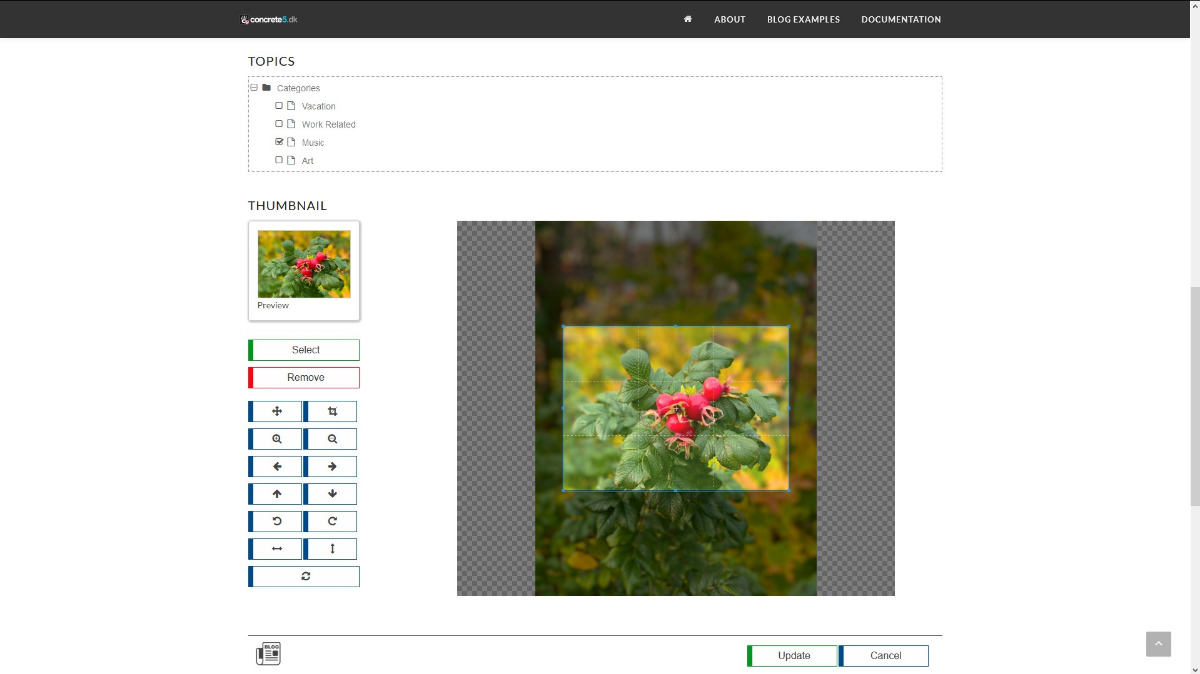Click the thumbnail Preview image
The image size is (1200, 674).
[304, 264]
